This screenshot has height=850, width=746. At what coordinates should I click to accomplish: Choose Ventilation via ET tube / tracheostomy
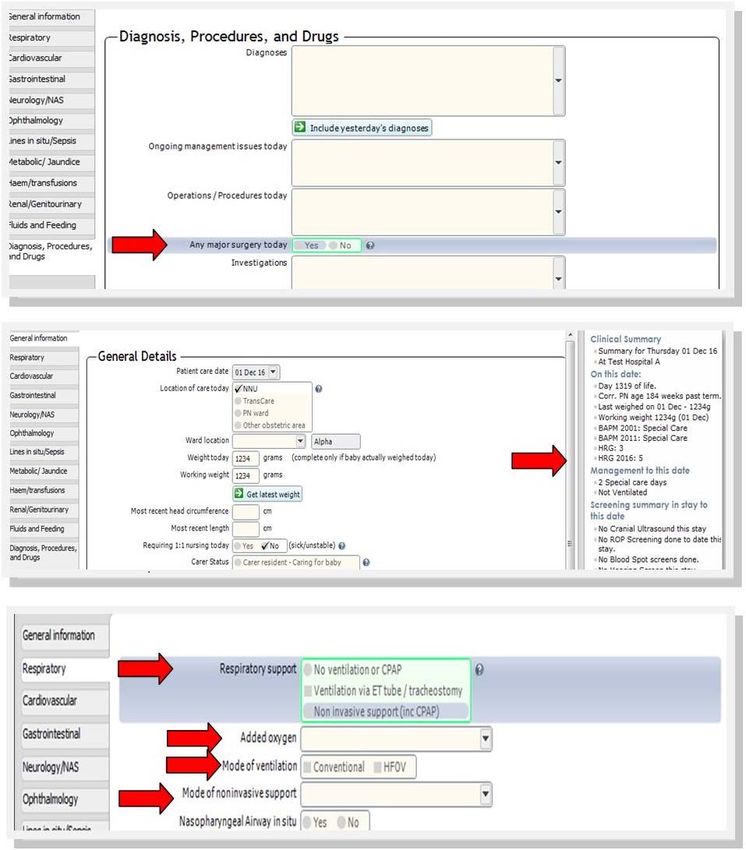383,691
